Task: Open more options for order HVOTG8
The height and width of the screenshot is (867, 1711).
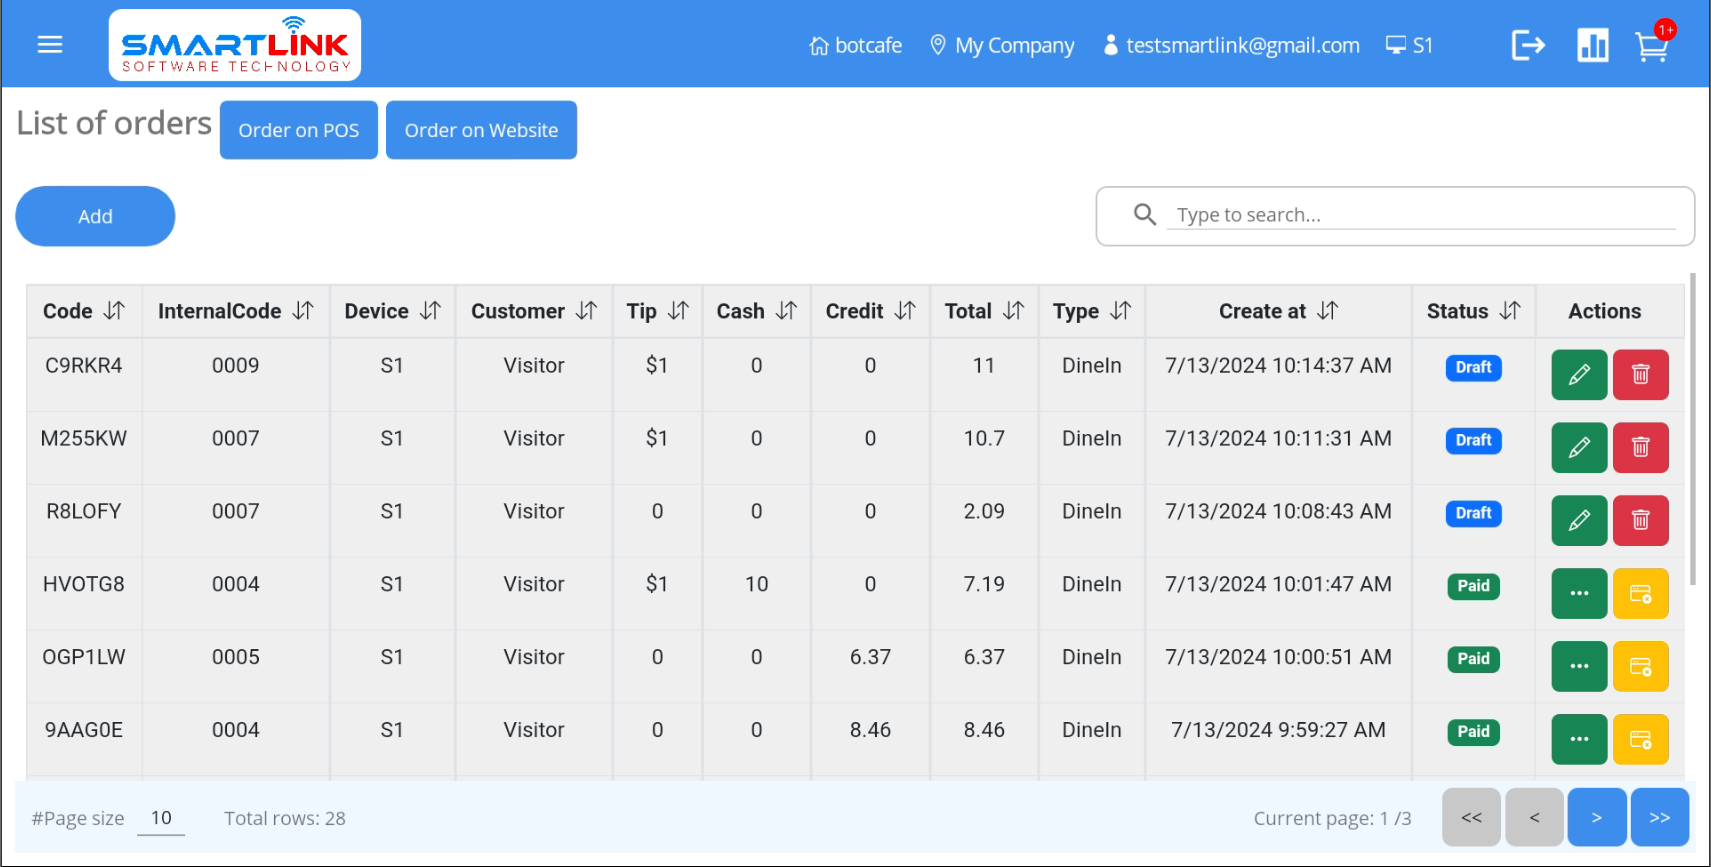Action: pyautogui.click(x=1579, y=594)
